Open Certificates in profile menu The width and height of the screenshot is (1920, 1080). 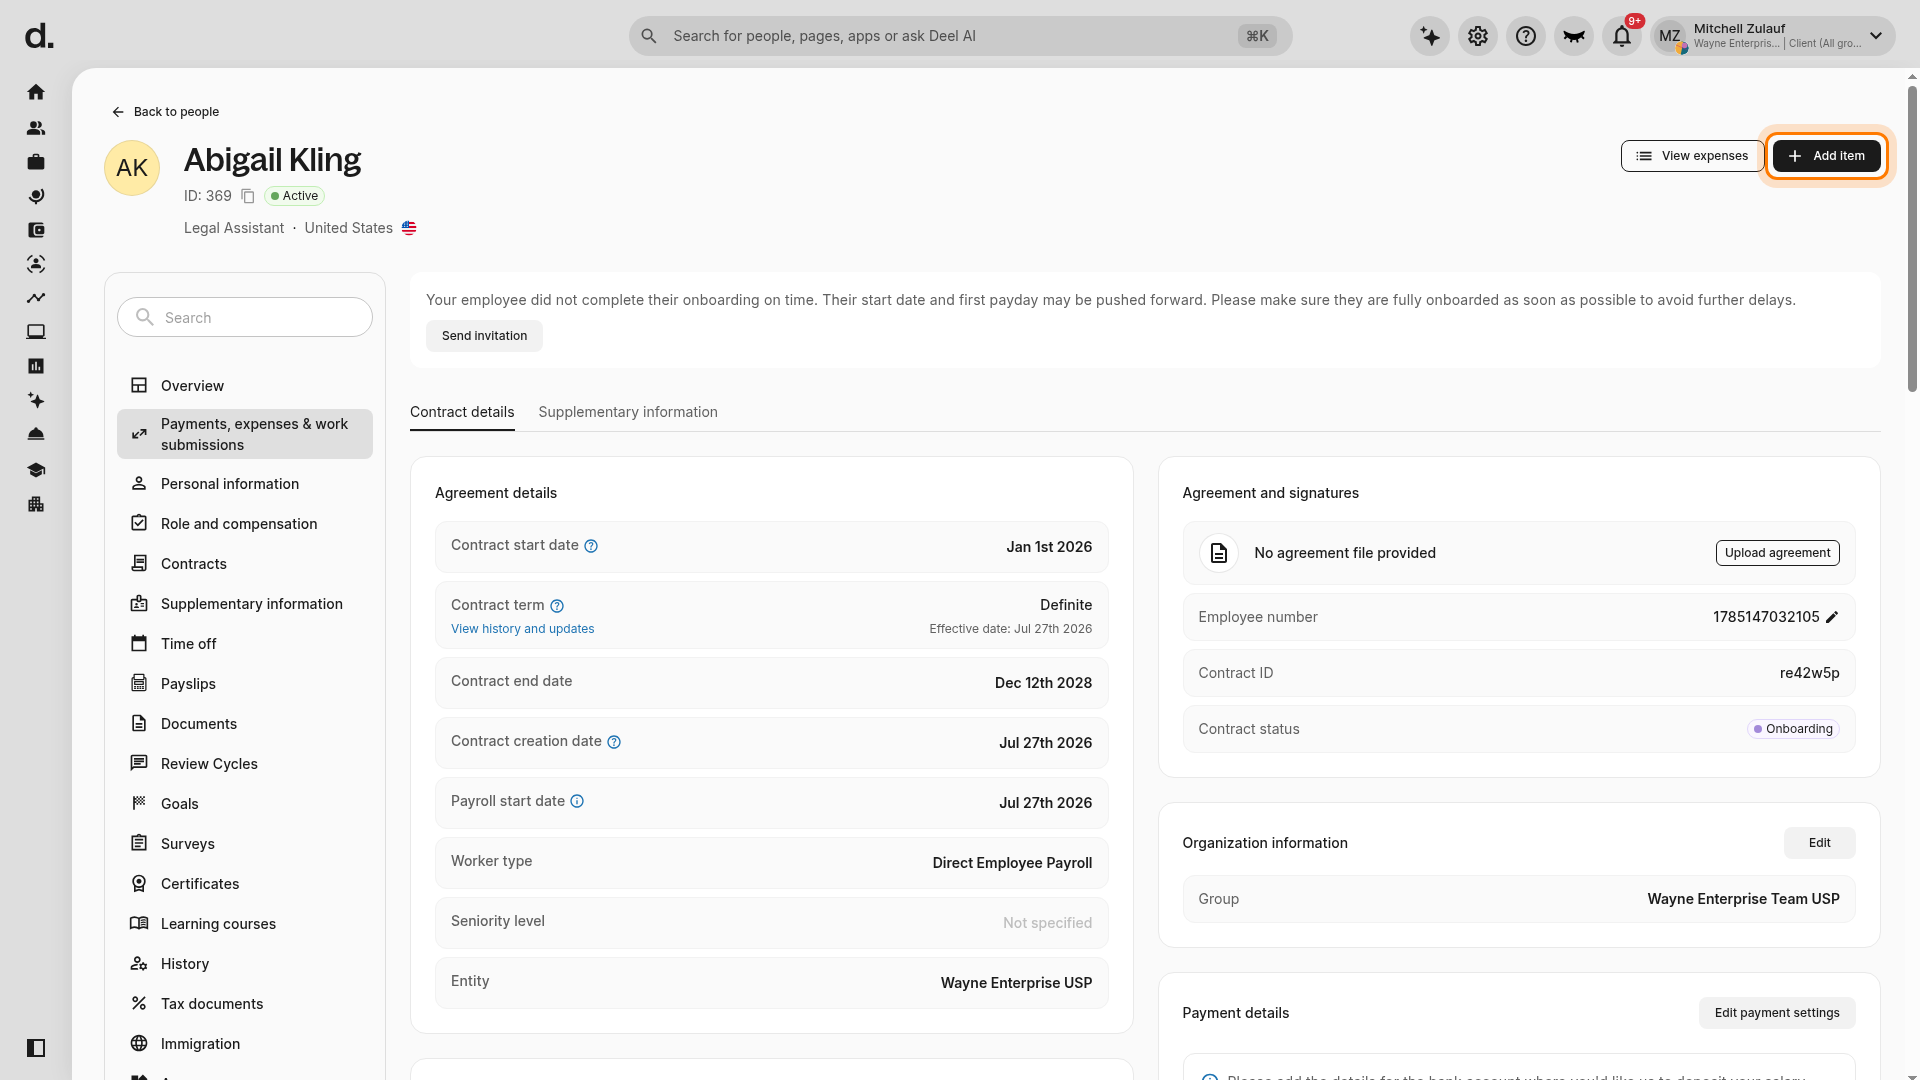pos(245,884)
